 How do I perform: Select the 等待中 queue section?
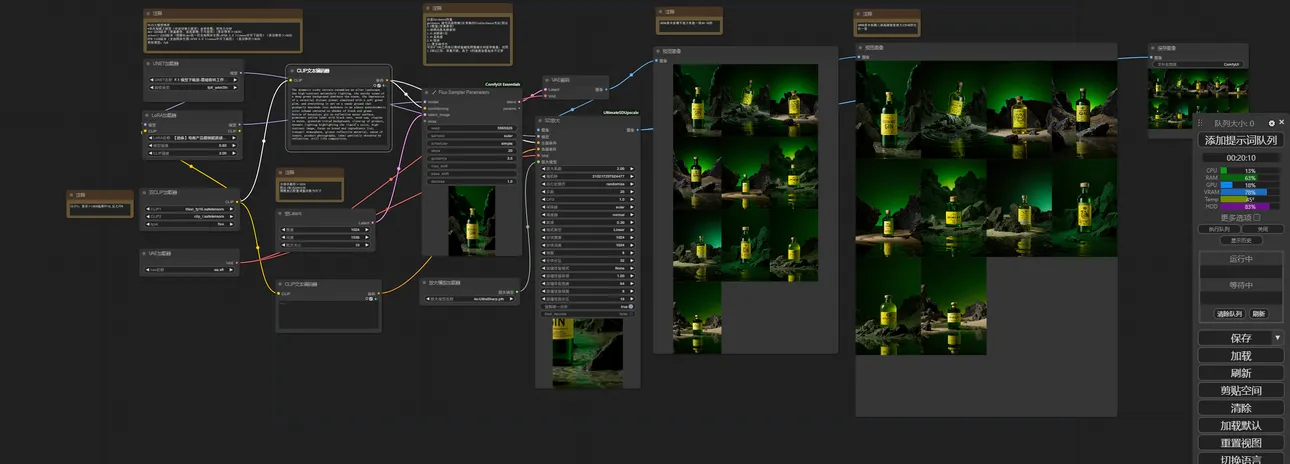pos(1239,285)
